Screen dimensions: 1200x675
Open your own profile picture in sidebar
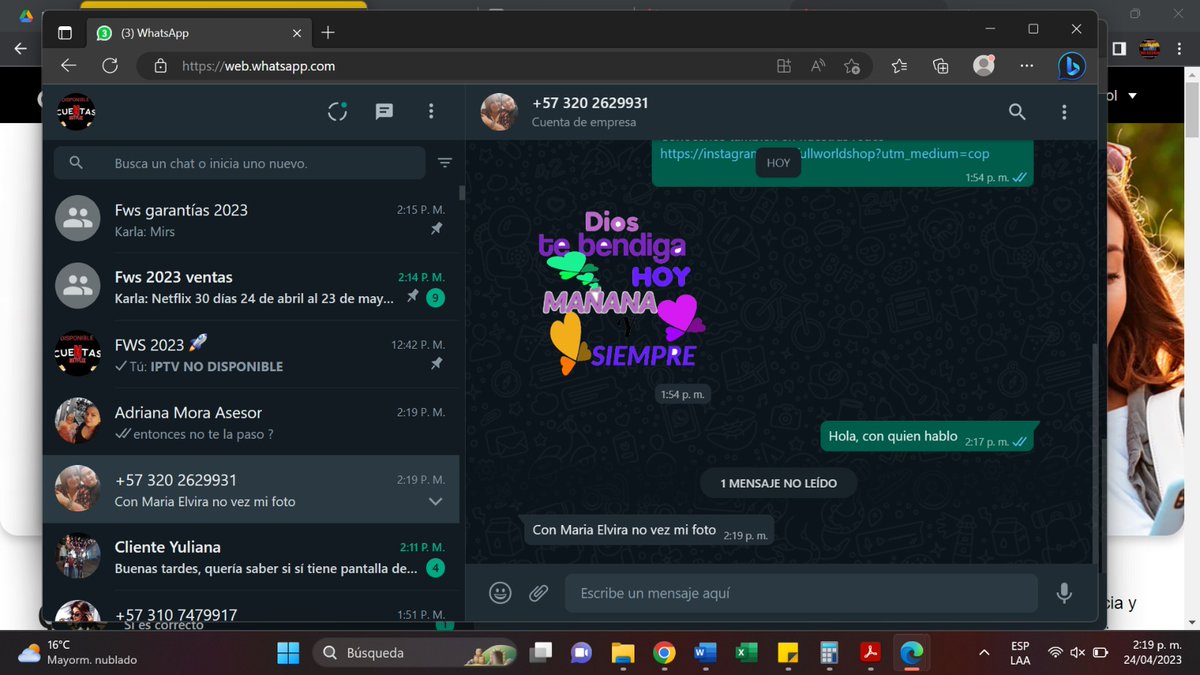(x=77, y=112)
